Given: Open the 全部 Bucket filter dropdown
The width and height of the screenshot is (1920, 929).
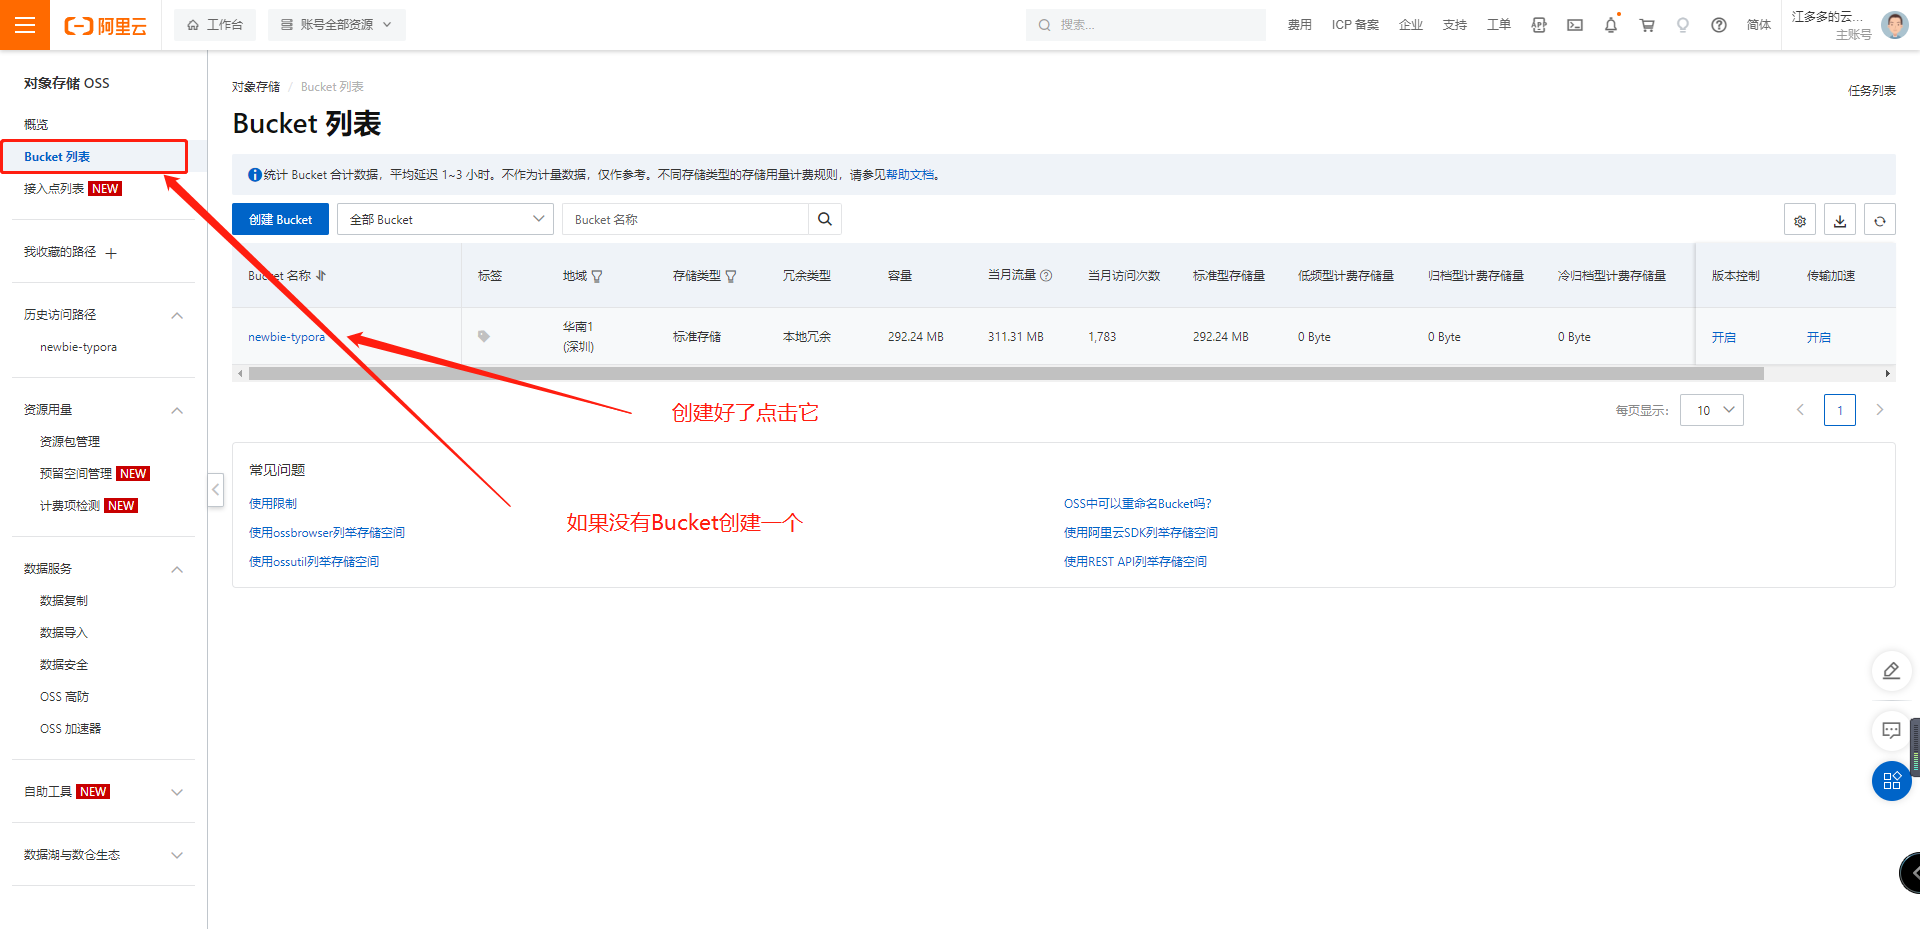Looking at the screenshot, I should [x=445, y=219].
